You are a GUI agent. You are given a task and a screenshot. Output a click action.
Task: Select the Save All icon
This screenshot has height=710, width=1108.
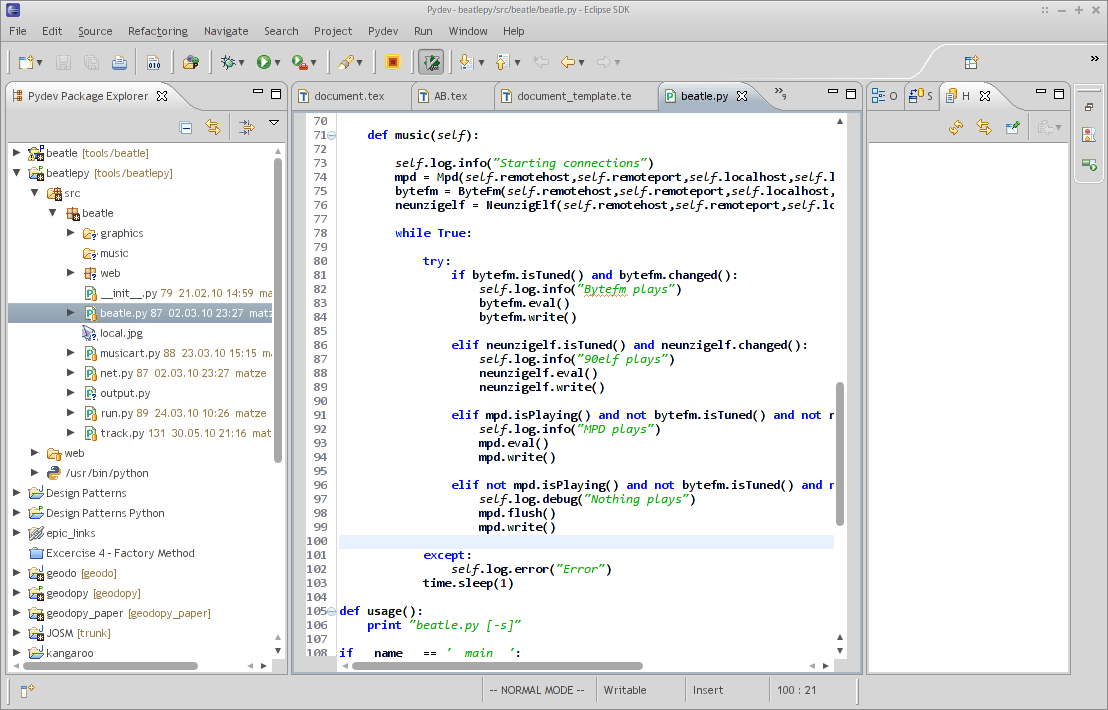(x=91, y=61)
